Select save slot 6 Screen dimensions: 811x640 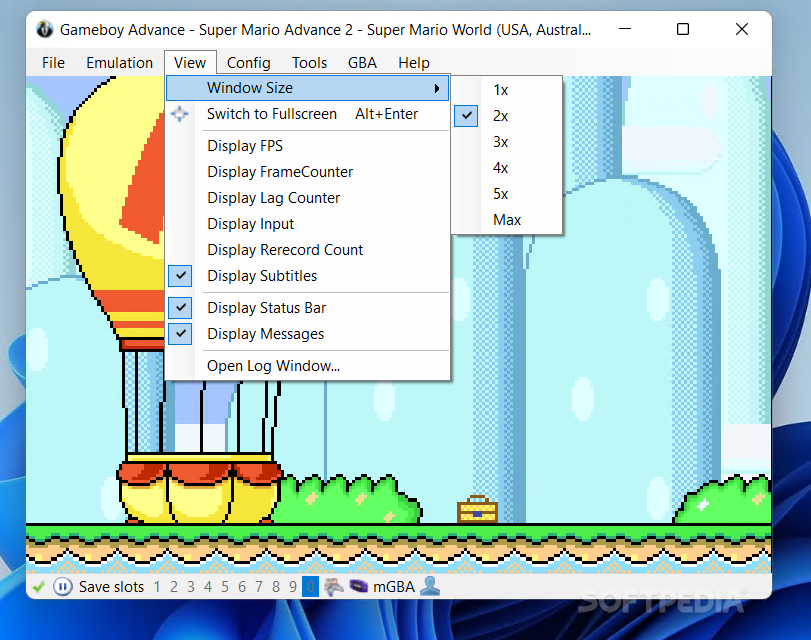(242, 587)
